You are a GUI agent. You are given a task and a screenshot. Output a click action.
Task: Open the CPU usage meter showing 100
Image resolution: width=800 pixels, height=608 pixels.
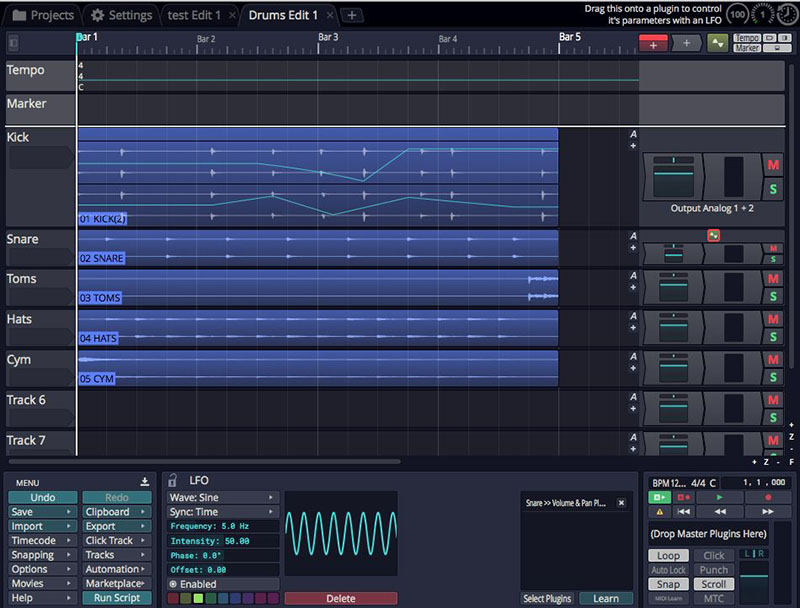click(x=737, y=14)
